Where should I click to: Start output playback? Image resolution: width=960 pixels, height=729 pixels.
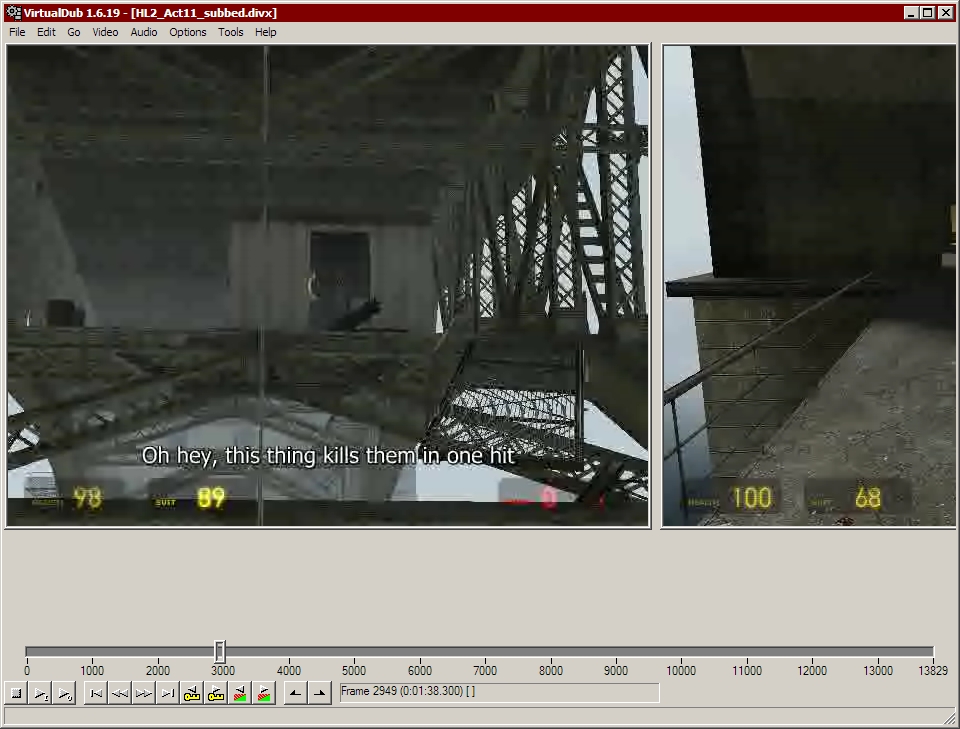pos(64,693)
